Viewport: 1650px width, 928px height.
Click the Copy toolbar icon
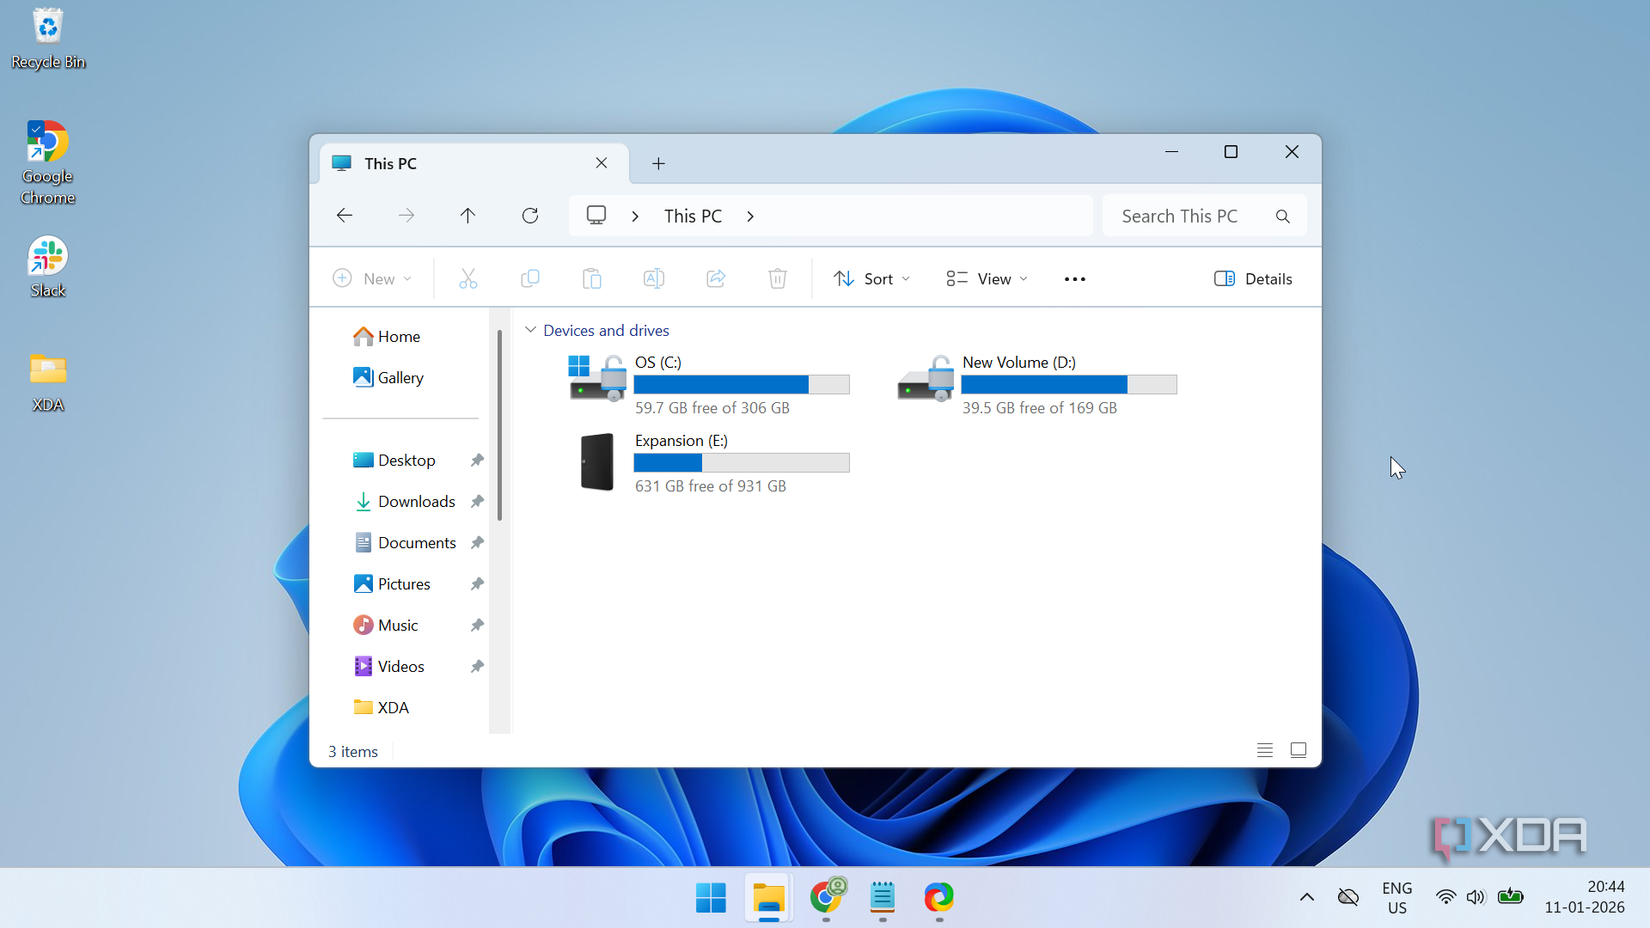(530, 279)
